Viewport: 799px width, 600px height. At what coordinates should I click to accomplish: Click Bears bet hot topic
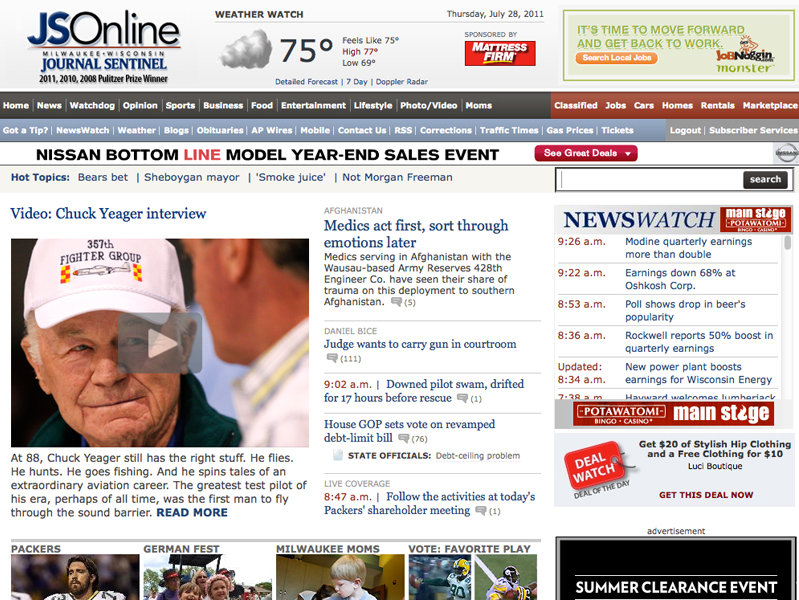coord(103,177)
